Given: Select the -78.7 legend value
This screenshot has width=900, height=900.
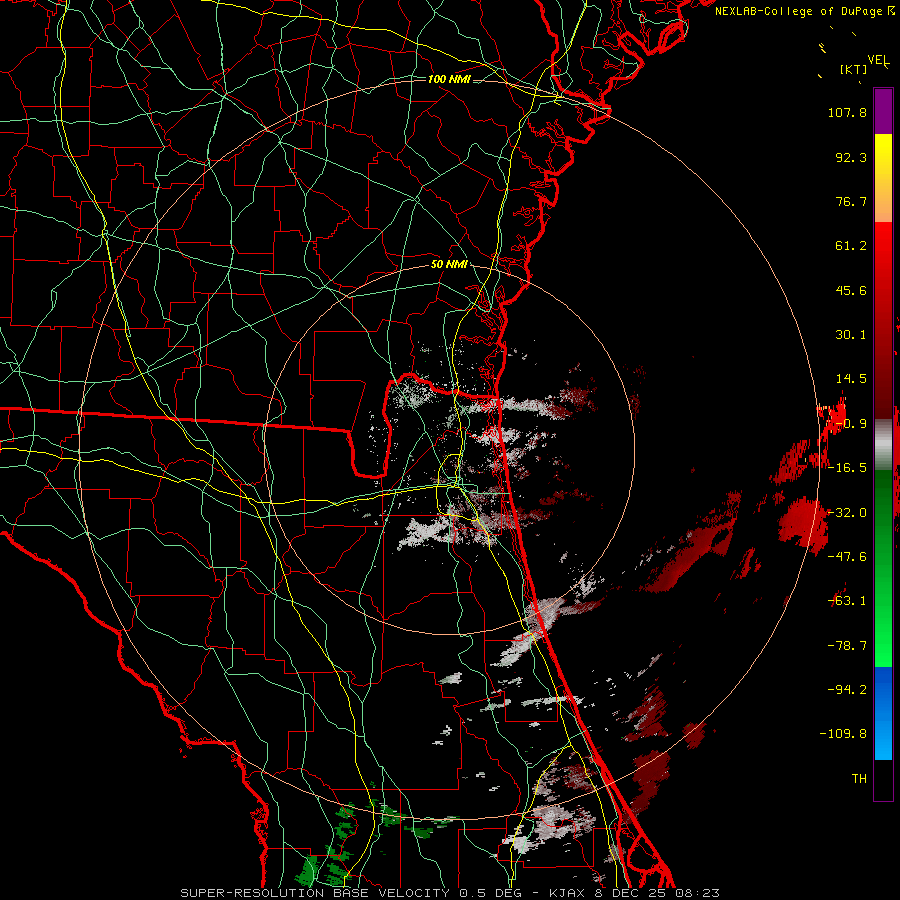Looking at the screenshot, I should (847, 646).
